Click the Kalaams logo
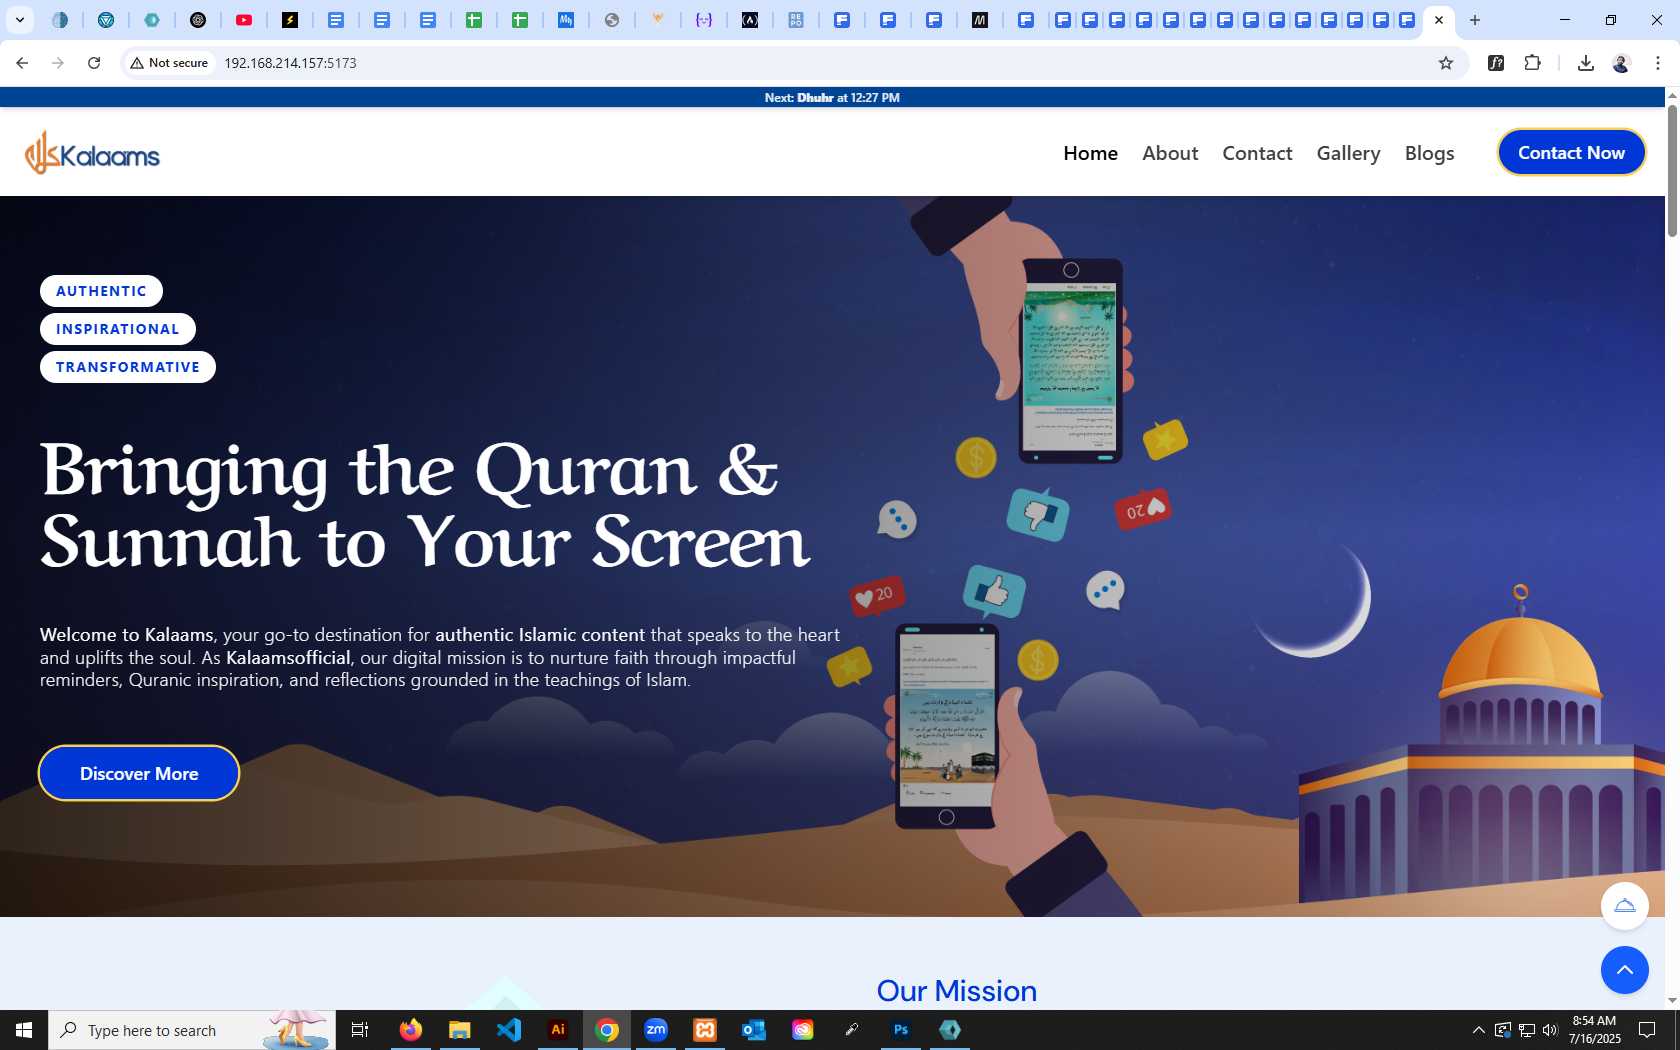This screenshot has width=1680, height=1050. point(92,153)
